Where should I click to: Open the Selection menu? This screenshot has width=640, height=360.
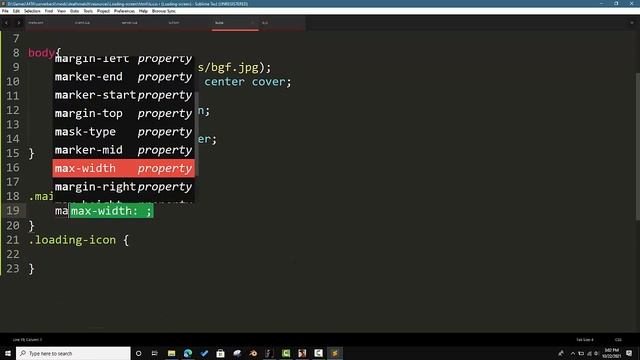32,11
